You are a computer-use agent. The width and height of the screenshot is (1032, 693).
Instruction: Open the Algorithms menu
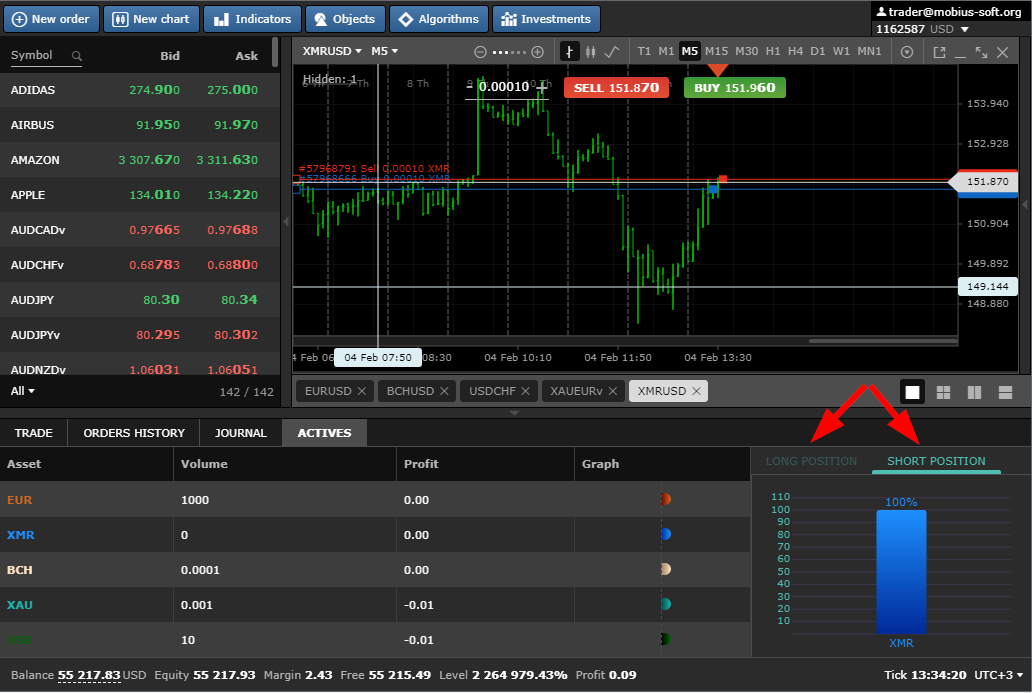click(439, 19)
